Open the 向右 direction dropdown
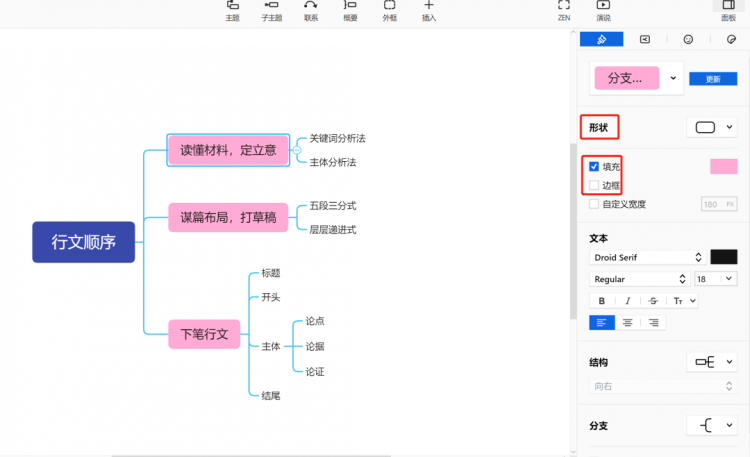 [663, 386]
